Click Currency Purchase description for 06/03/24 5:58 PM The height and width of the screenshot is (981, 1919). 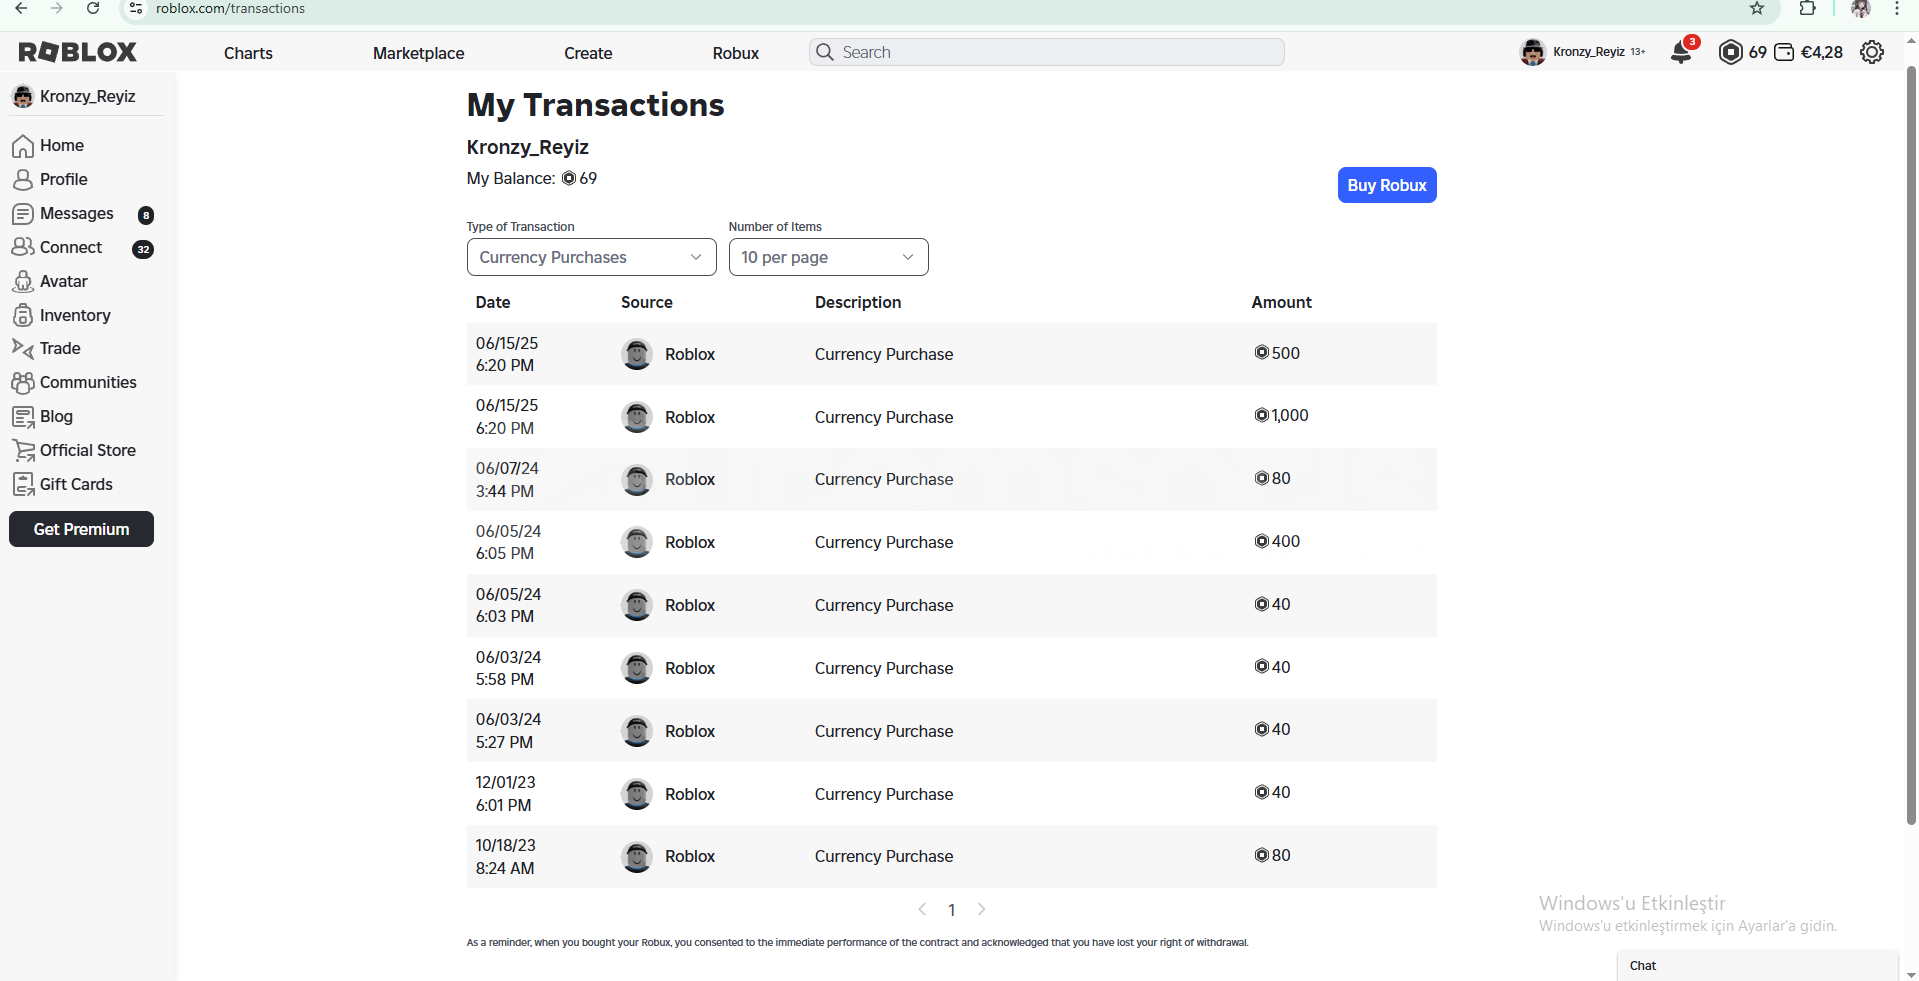pos(884,668)
